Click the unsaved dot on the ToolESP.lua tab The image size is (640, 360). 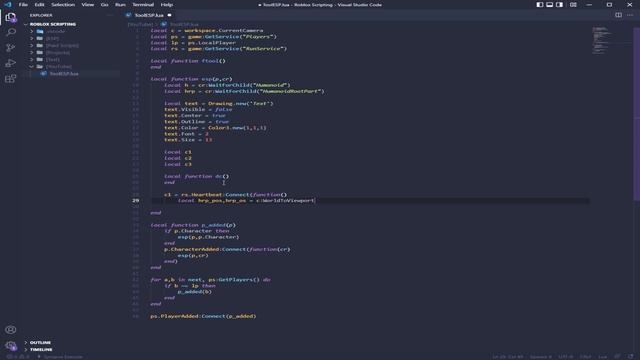coord(169,15)
